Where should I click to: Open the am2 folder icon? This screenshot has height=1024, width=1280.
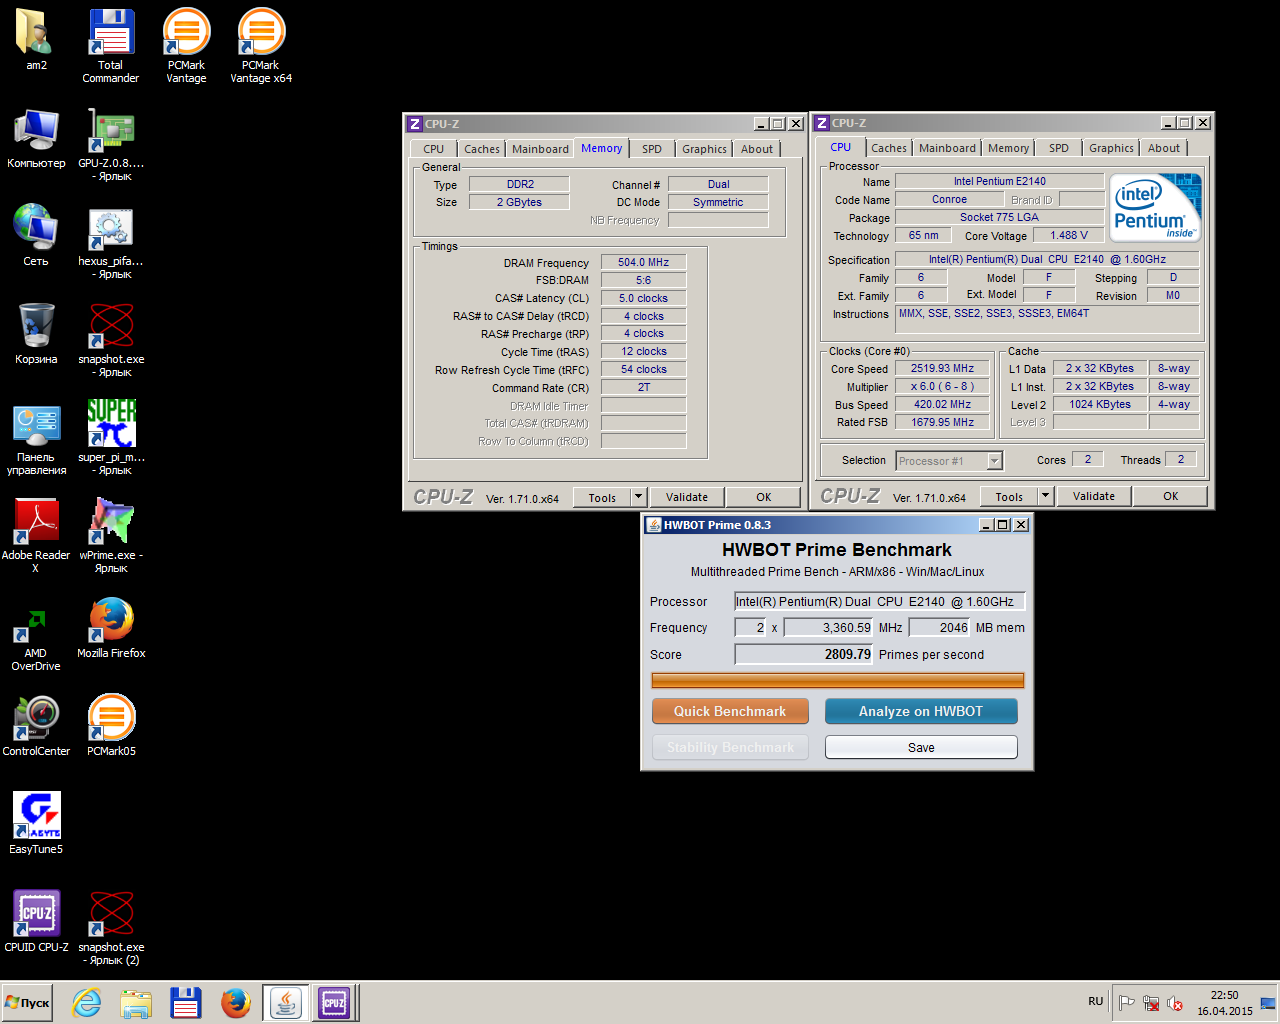(36, 40)
